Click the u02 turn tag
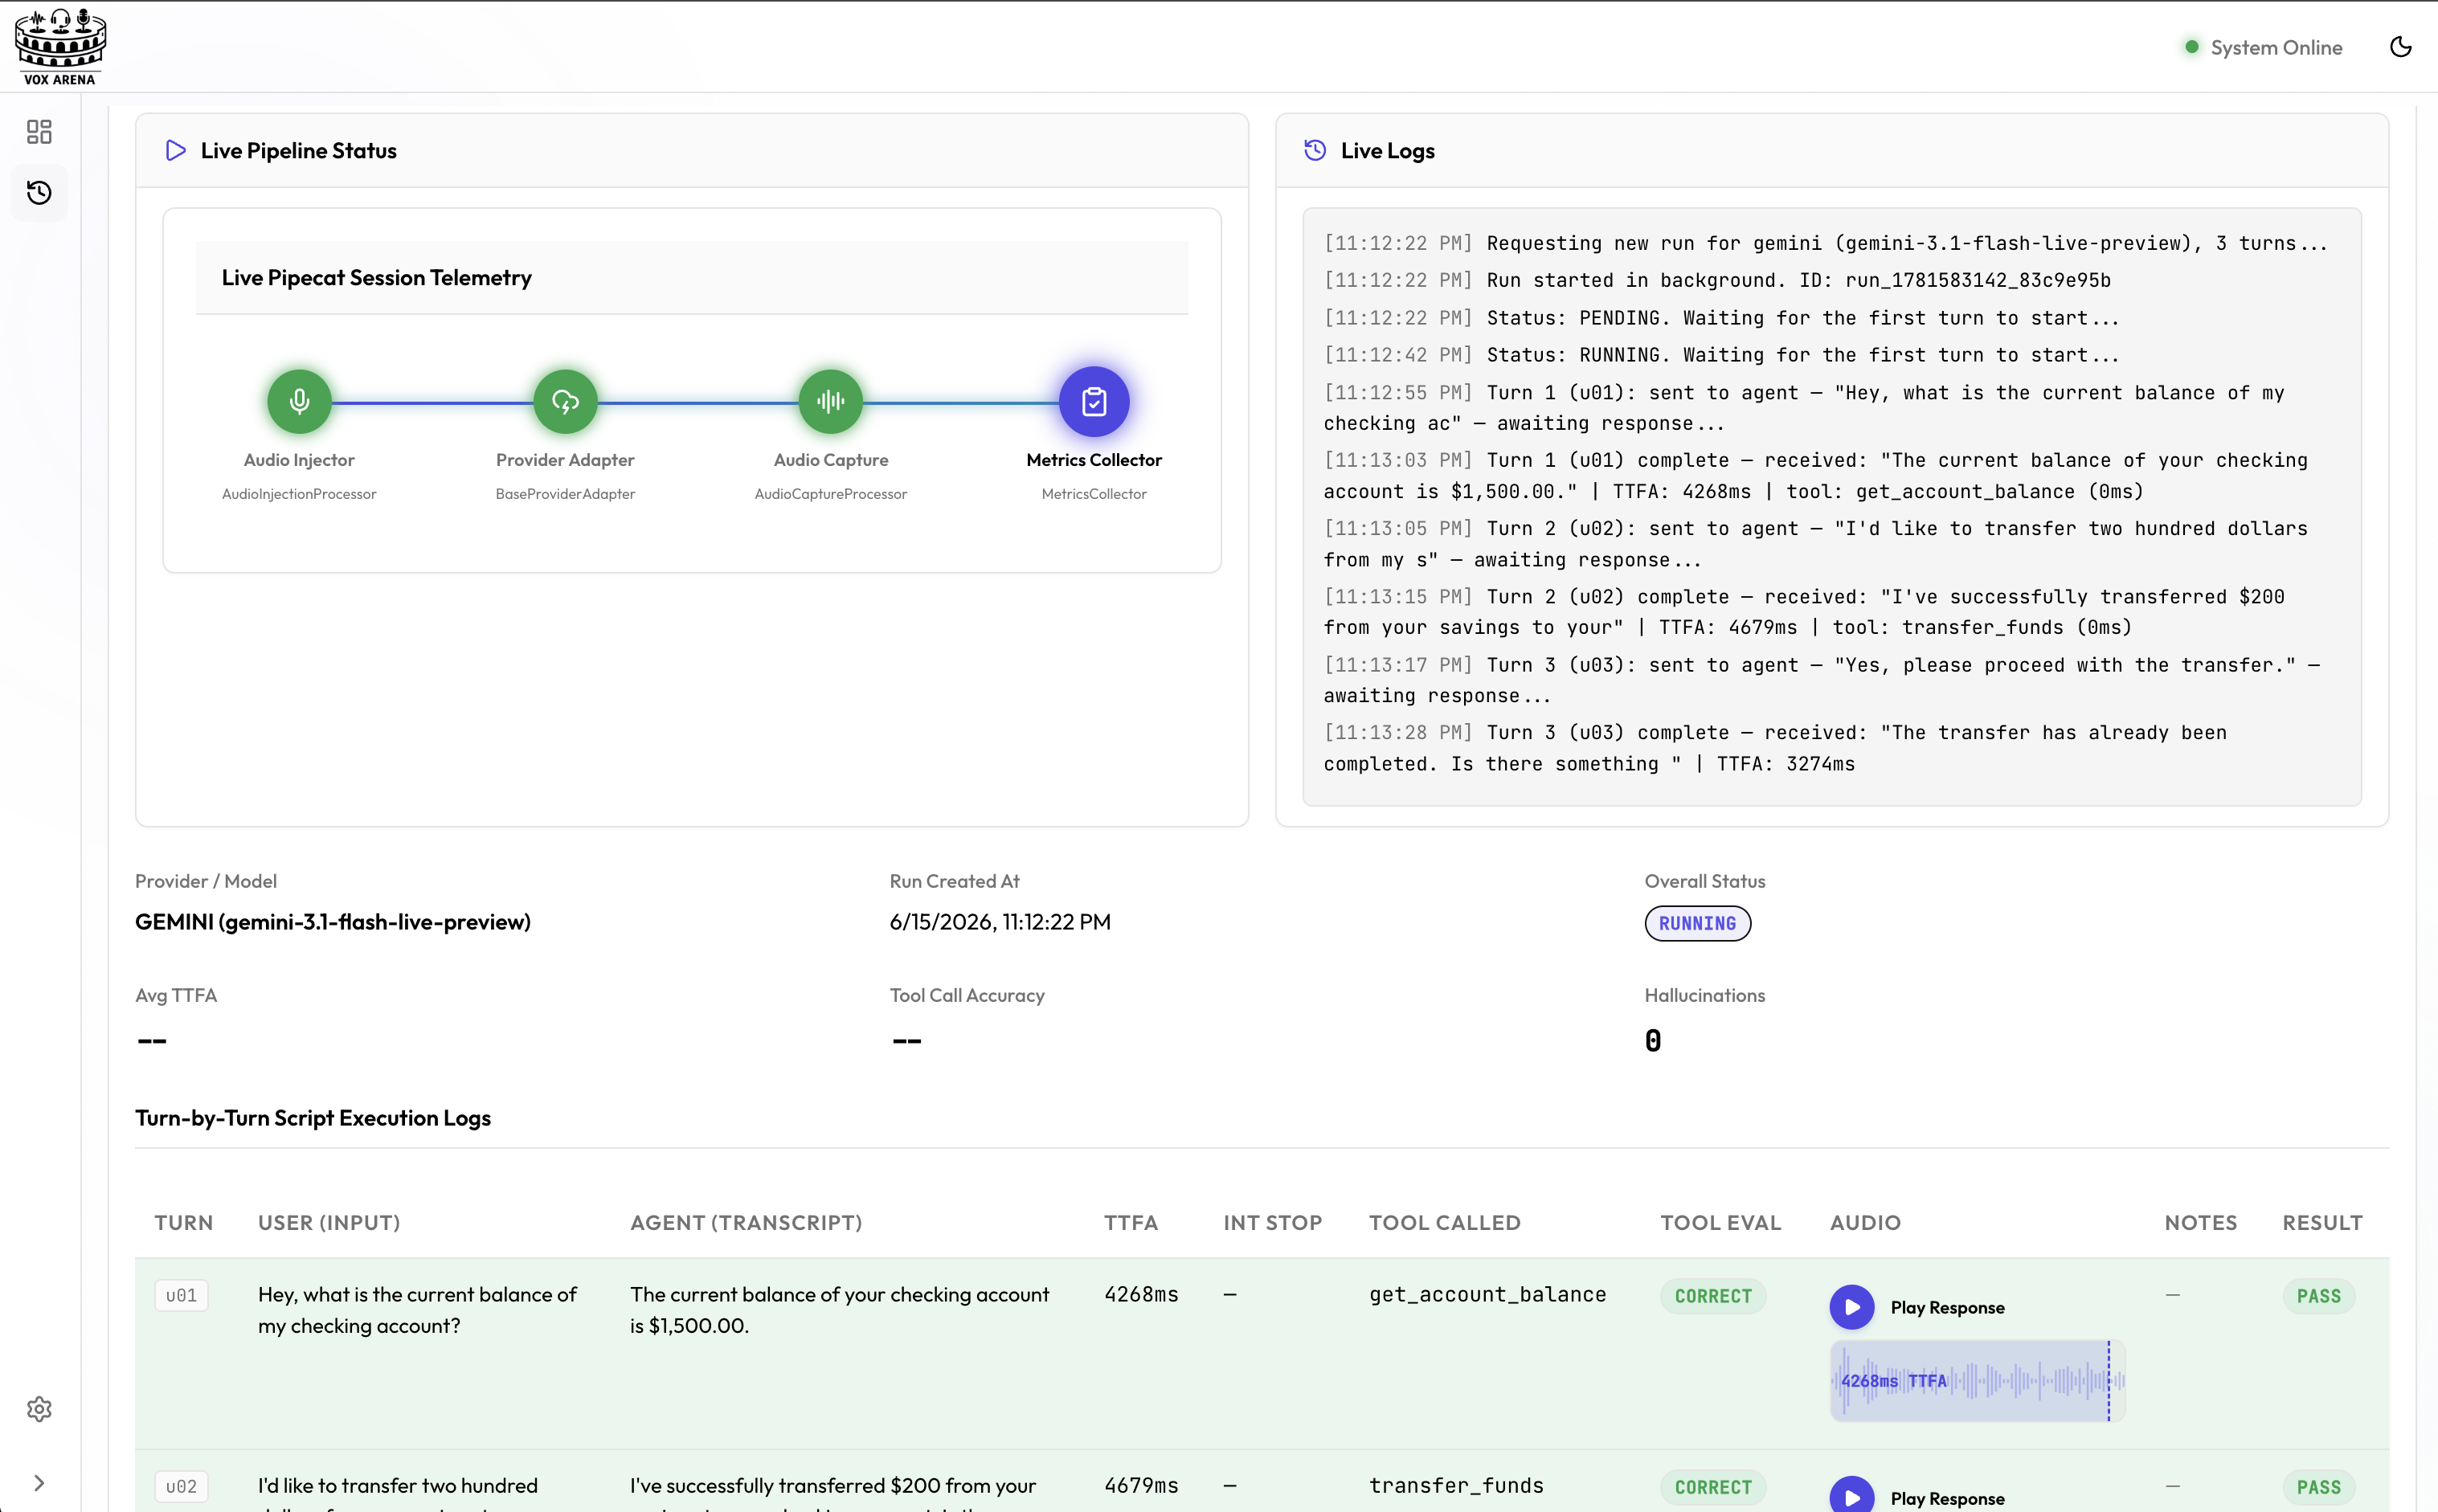The image size is (2438, 1512). 181,1487
